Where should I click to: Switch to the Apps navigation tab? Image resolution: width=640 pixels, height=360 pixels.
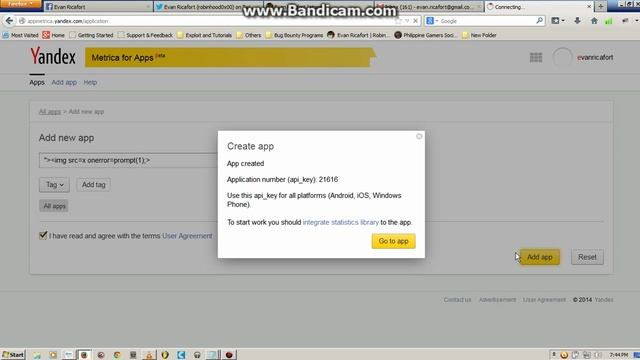[37, 82]
